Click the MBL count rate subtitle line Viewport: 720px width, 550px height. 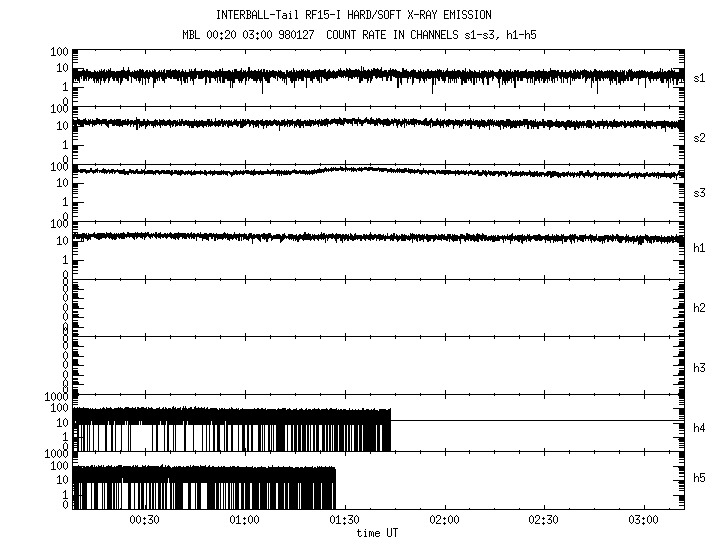pyautogui.click(x=364, y=35)
